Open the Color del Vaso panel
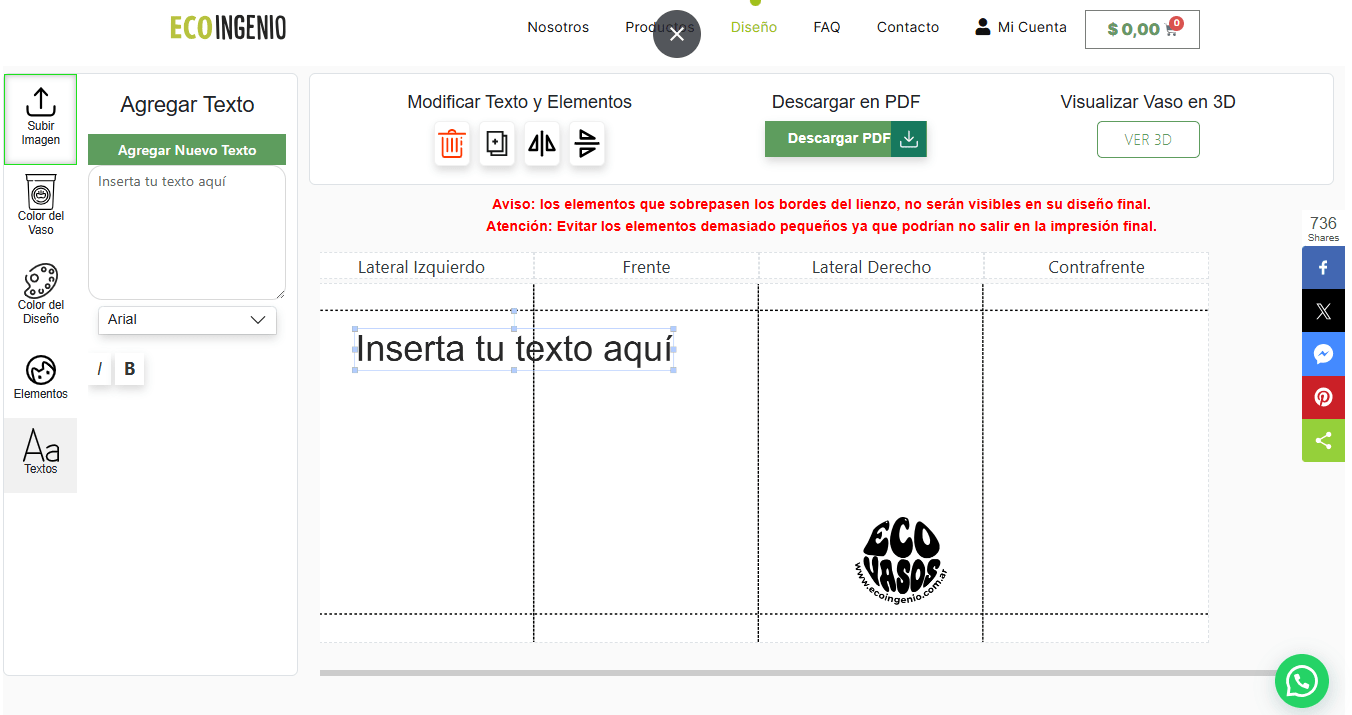 (40, 205)
